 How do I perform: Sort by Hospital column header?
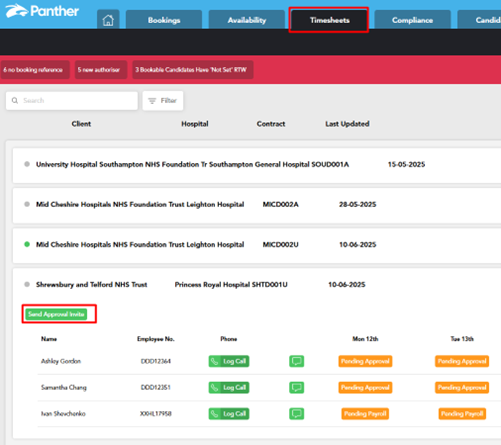[x=195, y=124]
